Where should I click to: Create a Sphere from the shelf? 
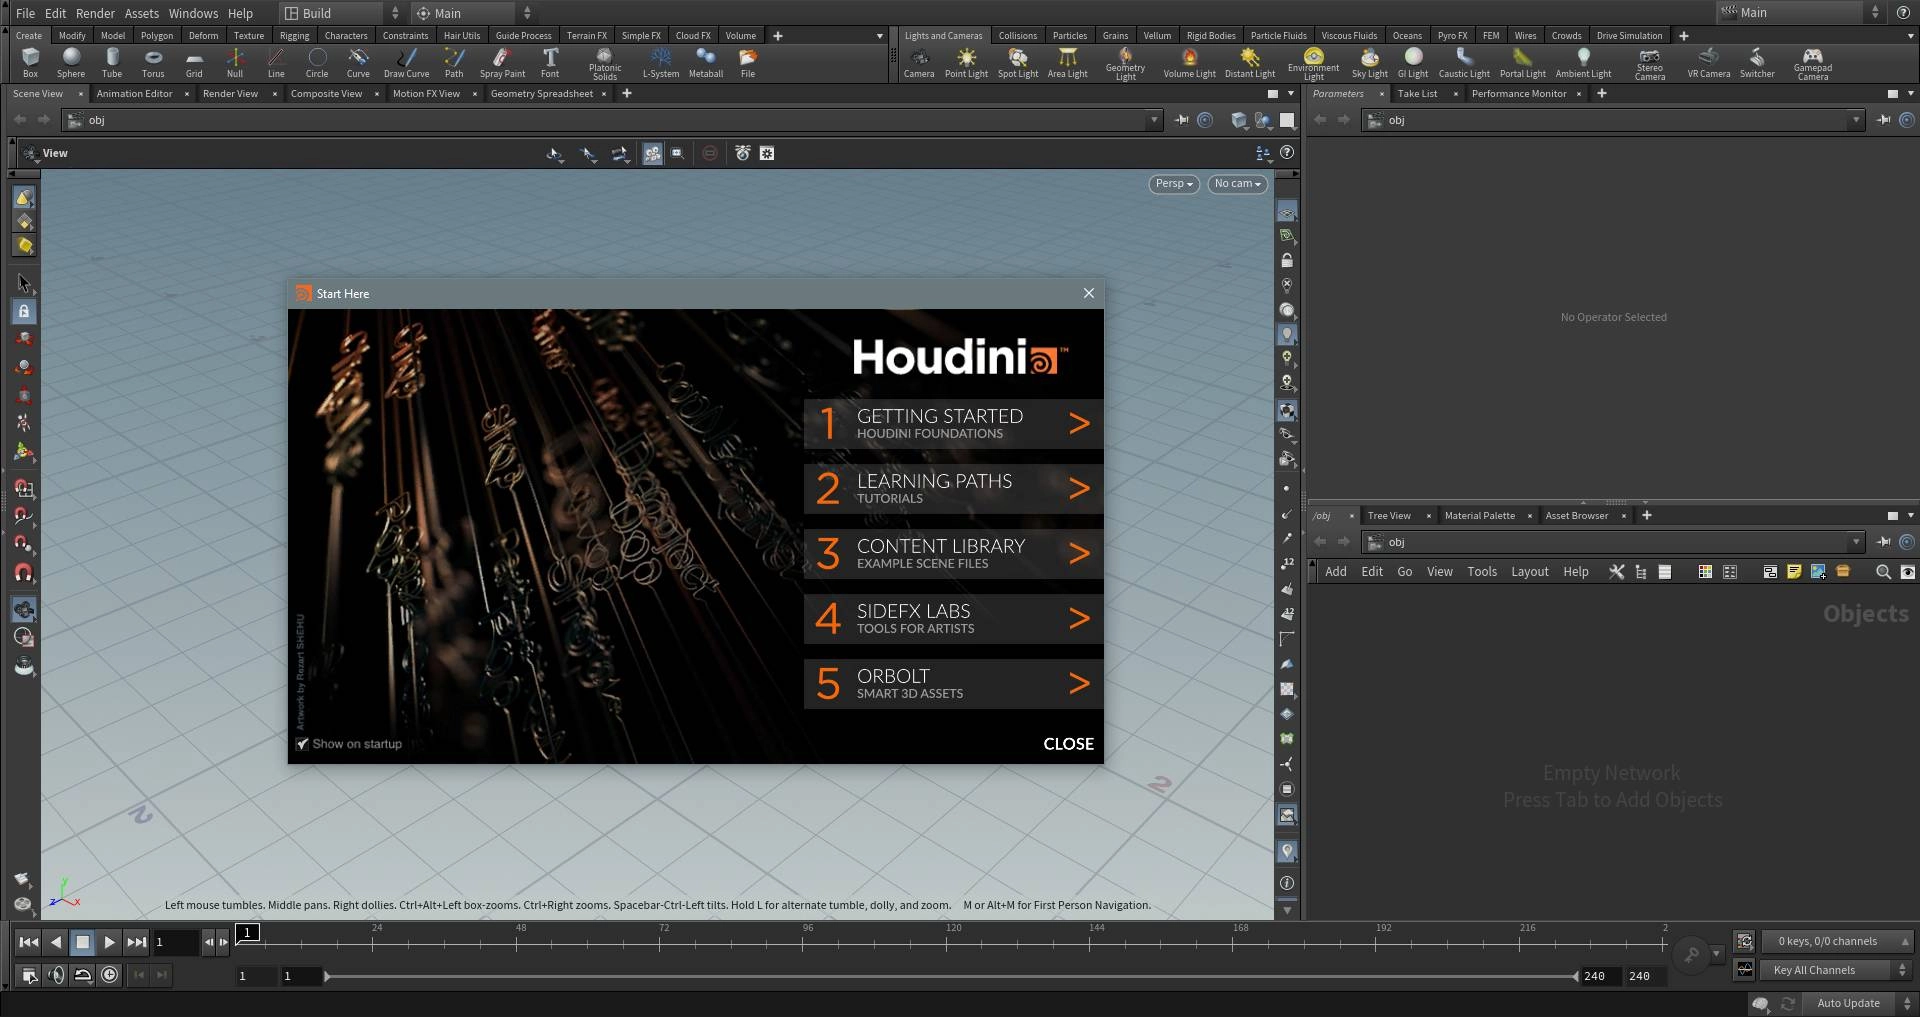(x=71, y=62)
